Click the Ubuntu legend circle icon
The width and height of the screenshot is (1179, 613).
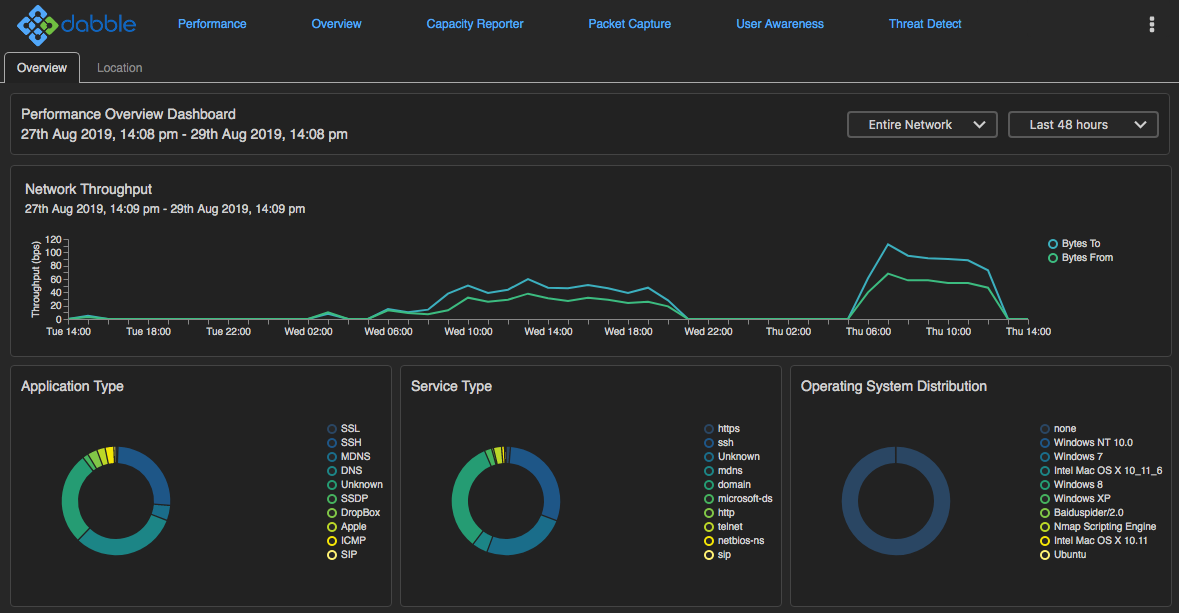coord(1045,555)
